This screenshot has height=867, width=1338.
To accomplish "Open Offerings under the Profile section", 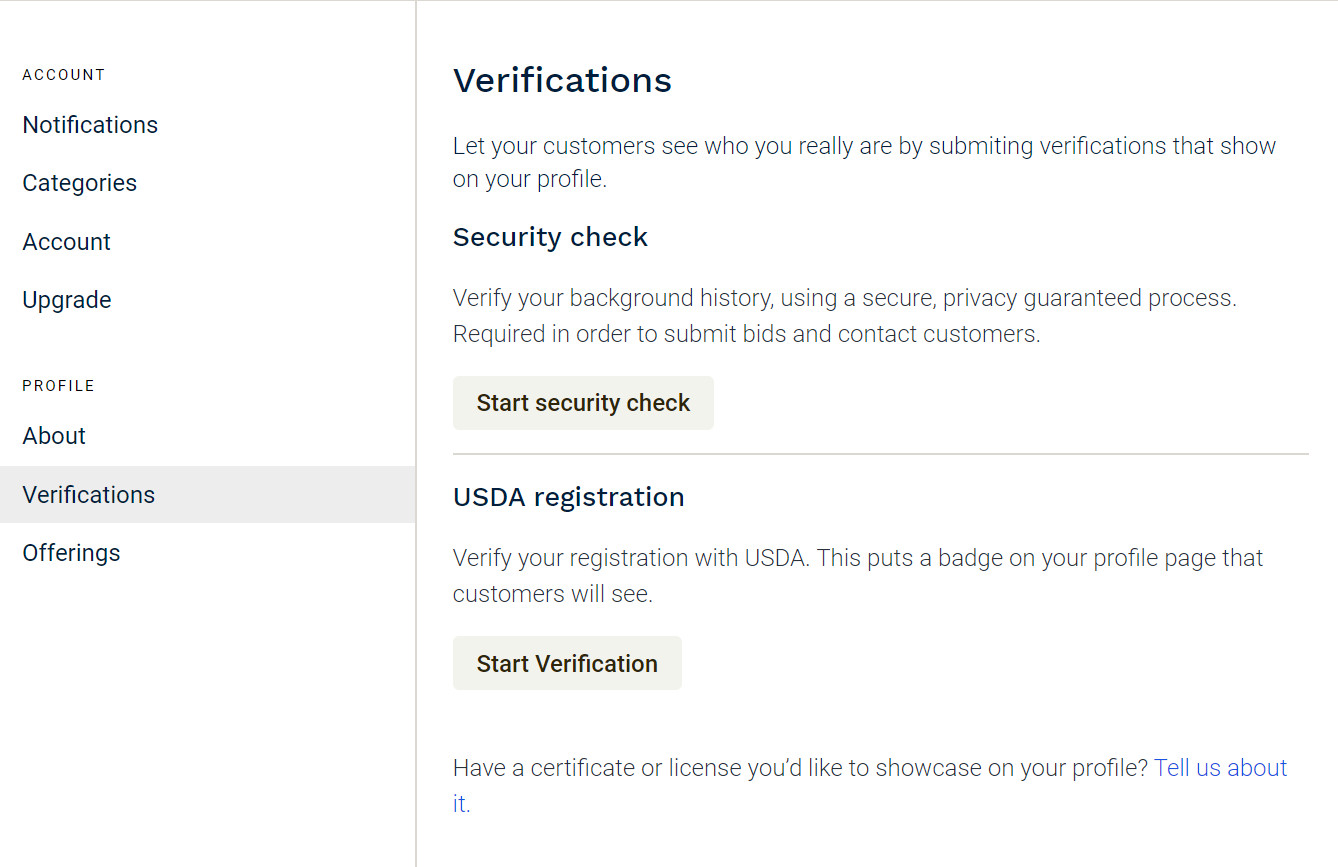I will (x=71, y=553).
